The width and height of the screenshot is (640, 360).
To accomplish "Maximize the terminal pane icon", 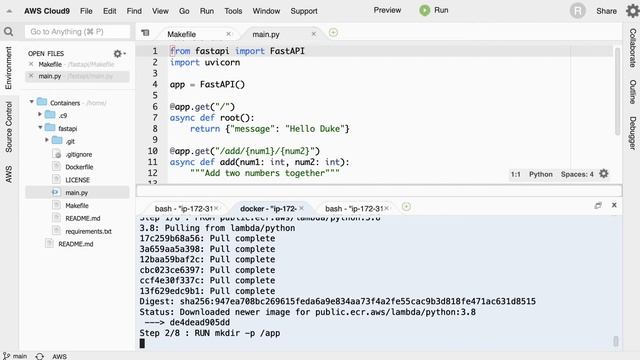I will tap(598, 205).
